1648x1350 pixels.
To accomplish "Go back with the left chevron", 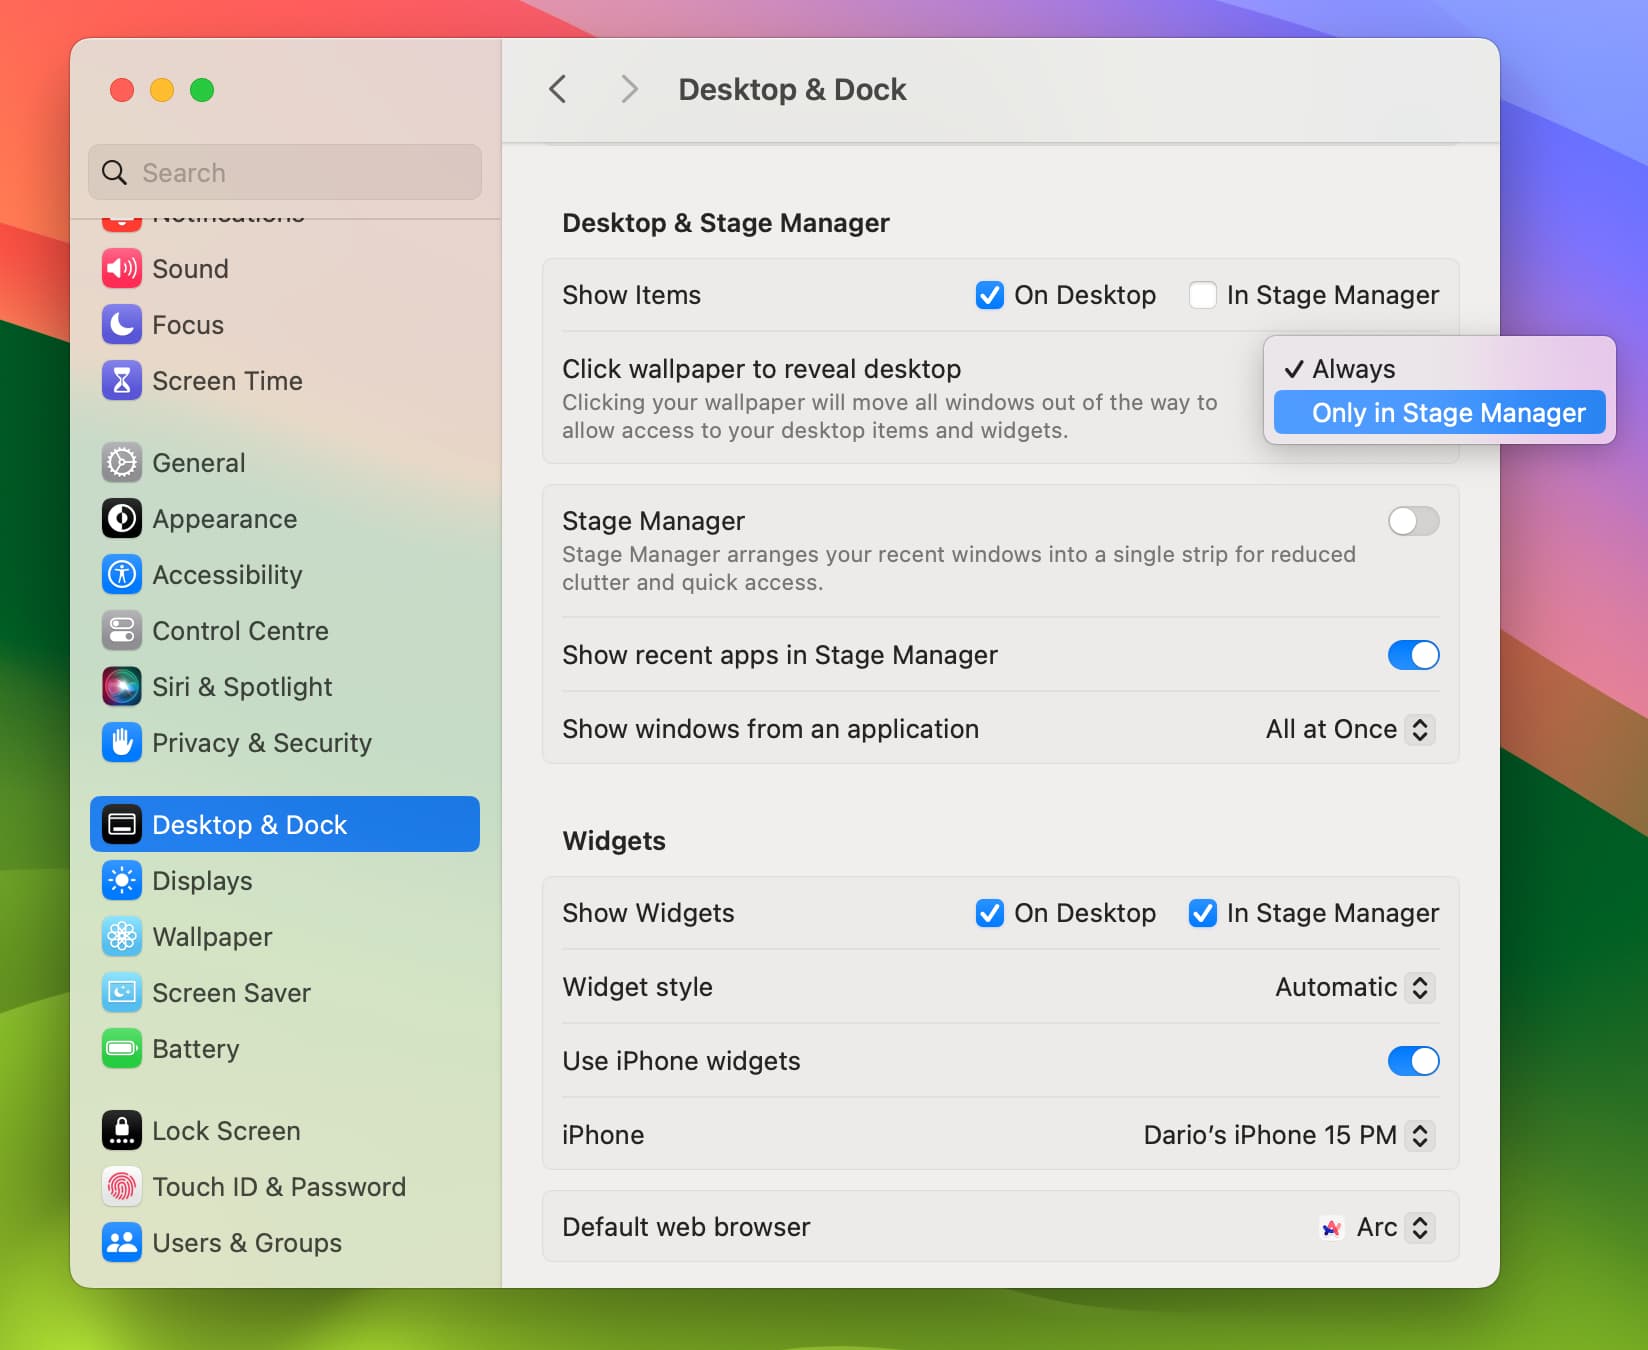I will point(558,89).
